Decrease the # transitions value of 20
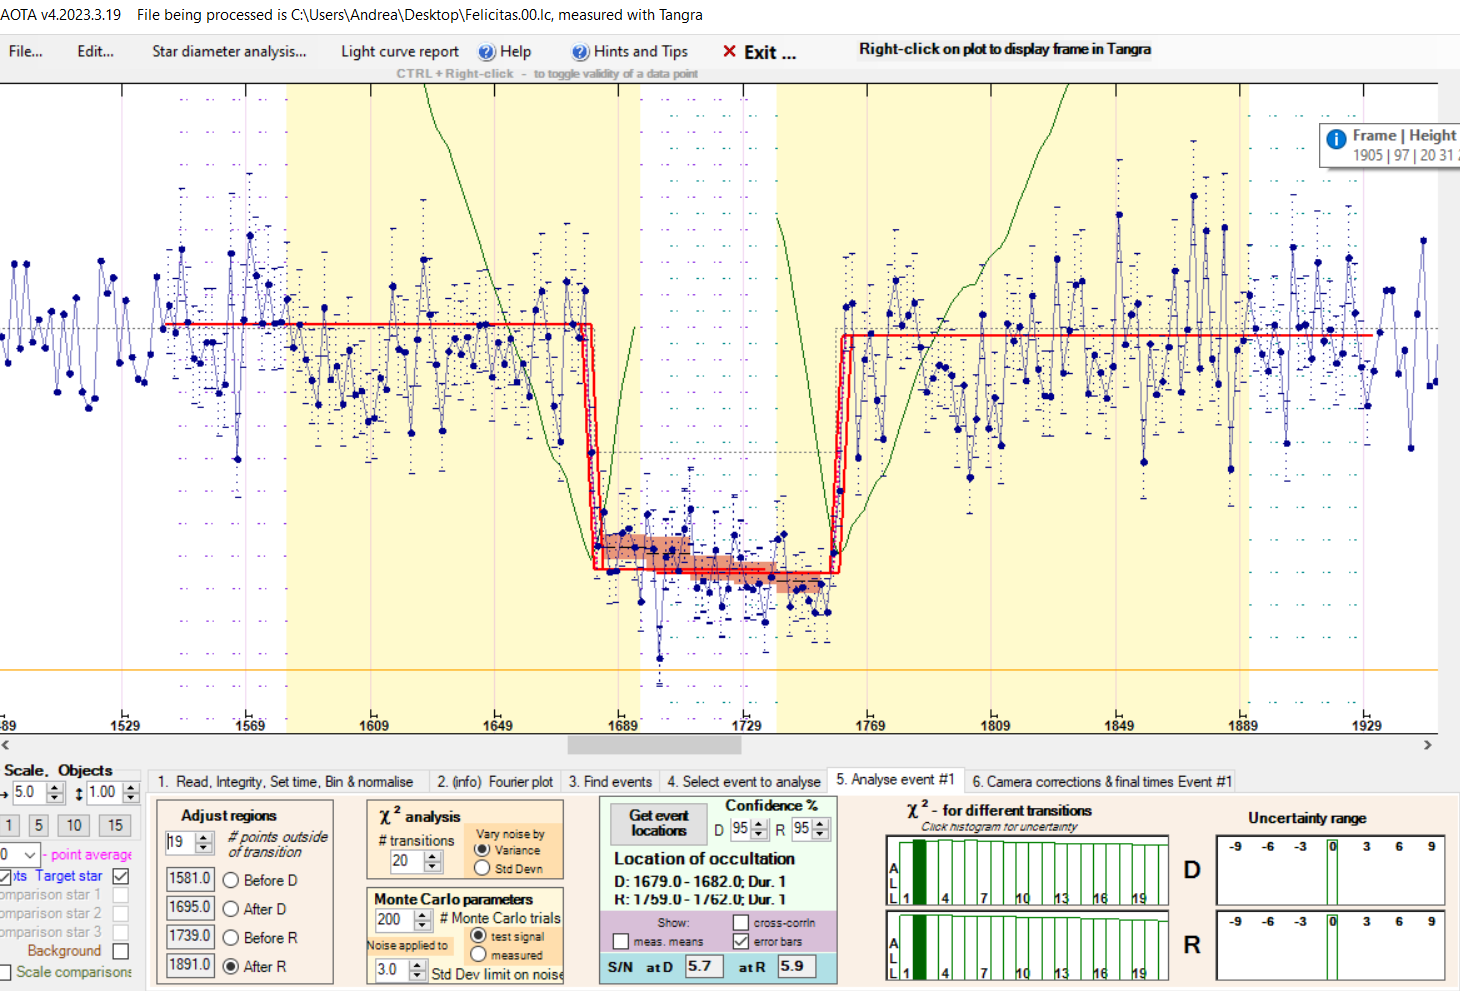The image size is (1460, 991). click(x=432, y=866)
